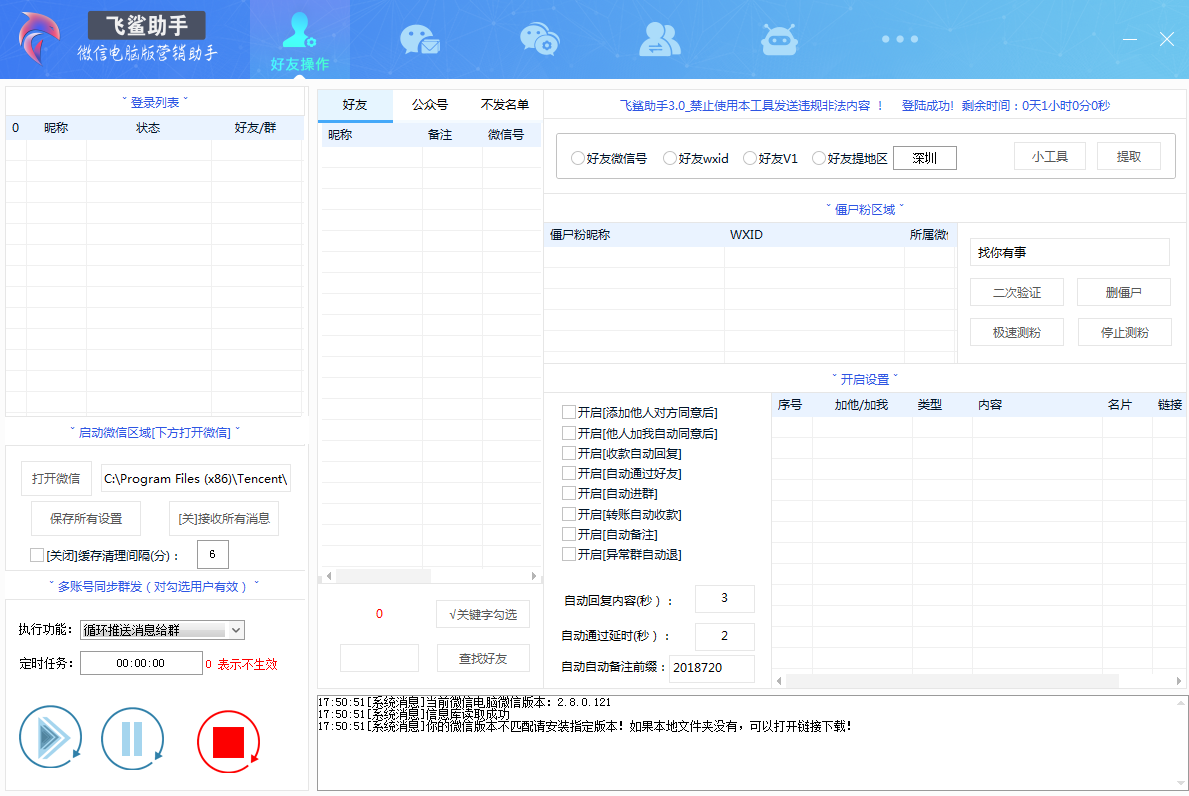Stop execution with the red stop button
The width and height of the screenshot is (1189, 796).
click(x=228, y=741)
